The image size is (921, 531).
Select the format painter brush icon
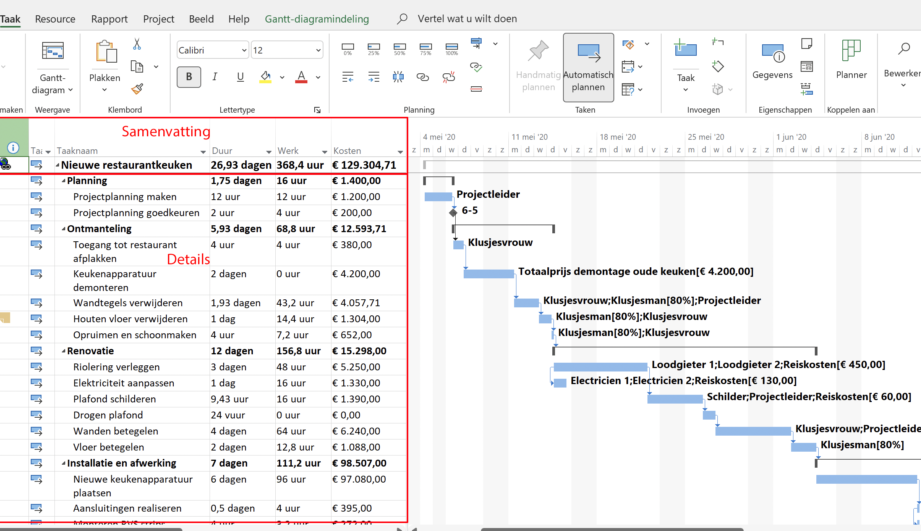point(137,89)
